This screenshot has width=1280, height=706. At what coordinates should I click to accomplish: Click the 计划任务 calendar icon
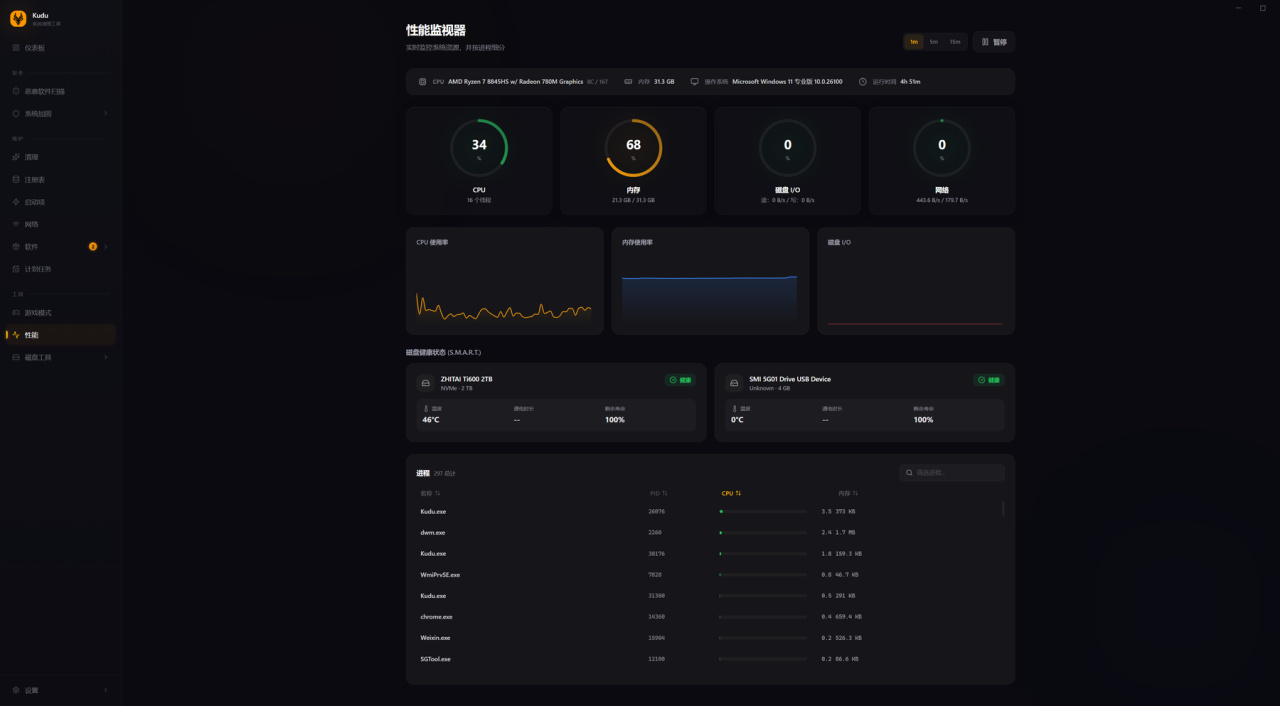click(x=15, y=269)
